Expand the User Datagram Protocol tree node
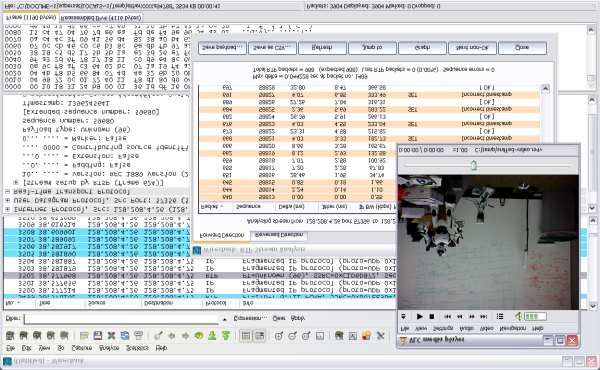Screen dimensions: 600x370 [7, 200]
